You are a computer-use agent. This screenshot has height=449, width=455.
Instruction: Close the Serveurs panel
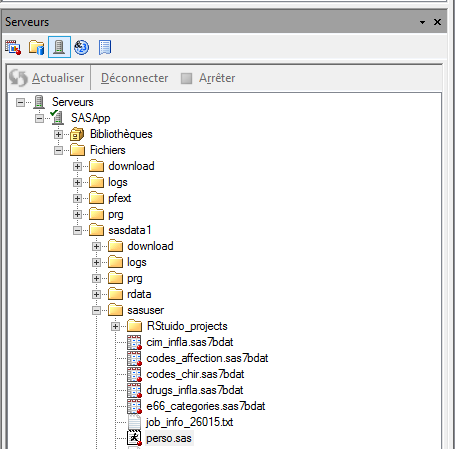point(437,22)
